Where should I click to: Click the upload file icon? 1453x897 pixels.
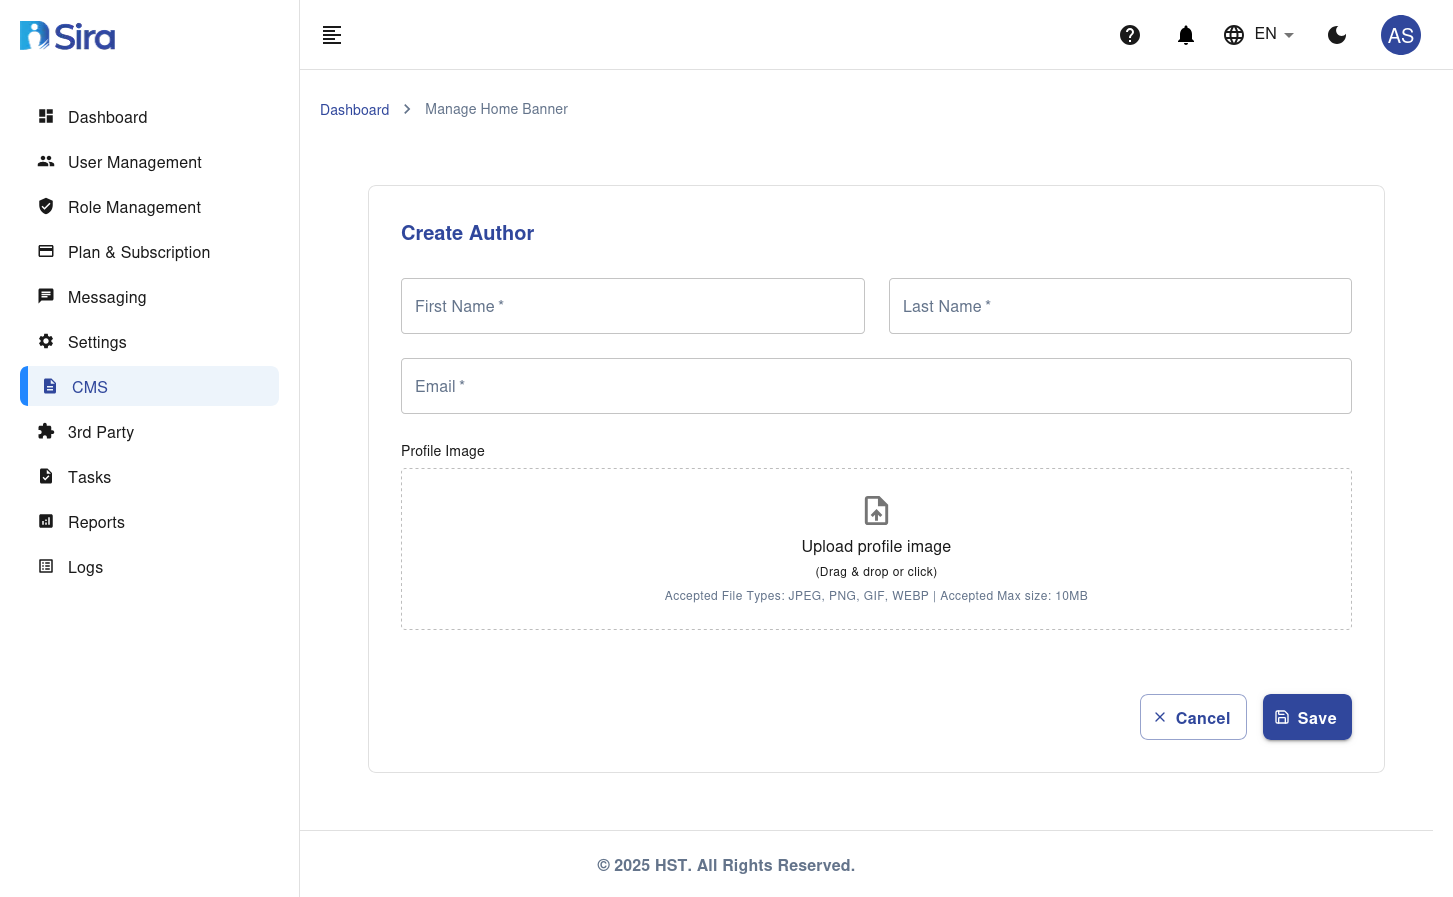[x=876, y=510]
